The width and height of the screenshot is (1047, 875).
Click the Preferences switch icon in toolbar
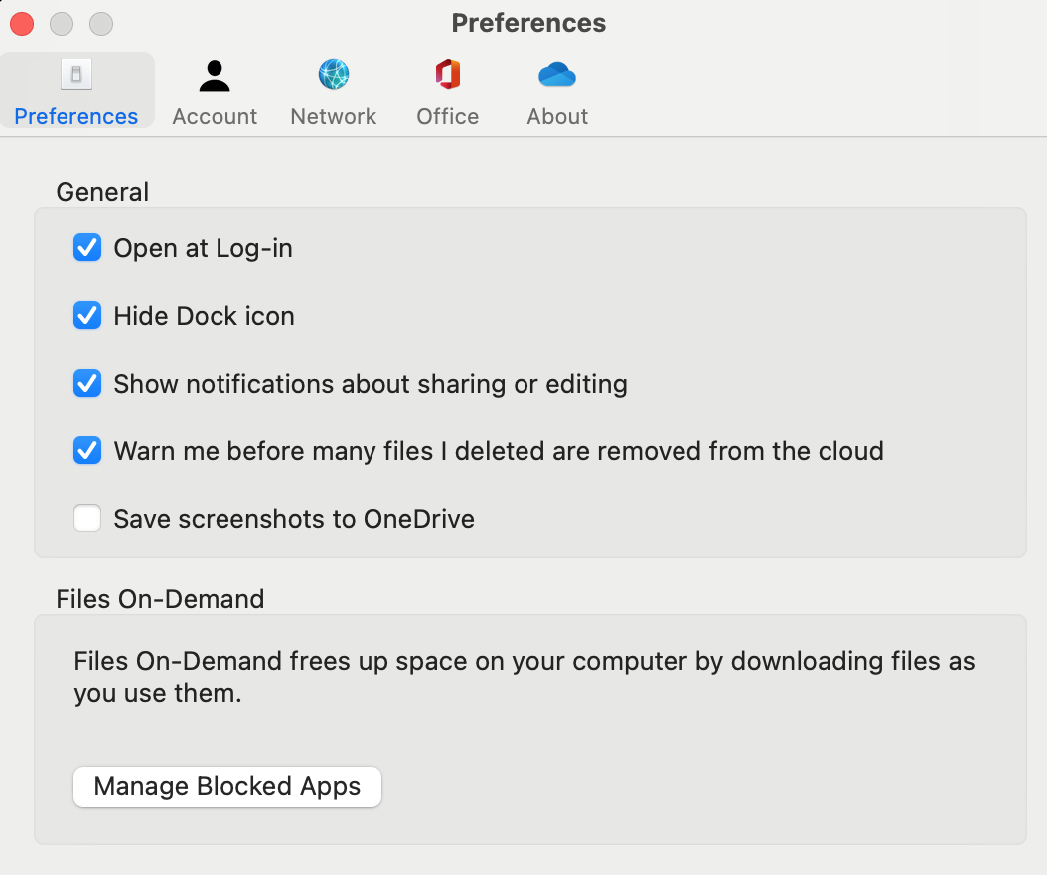(x=76, y=75)
